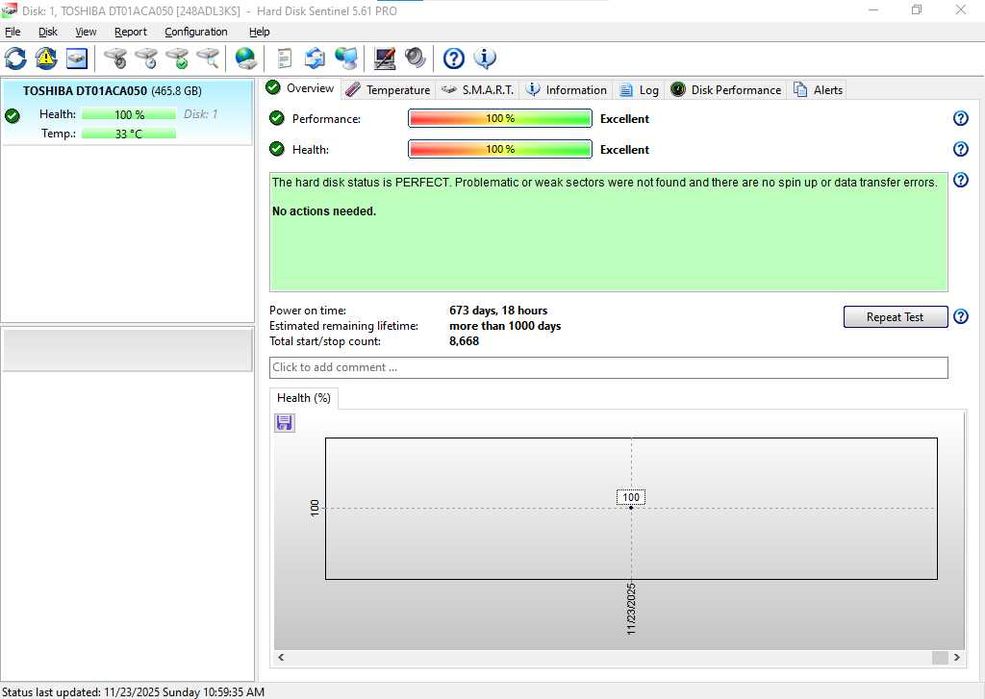Viewport: 985px width, 699px height.
Task: Open the View menu
Action: coord(86,31)
